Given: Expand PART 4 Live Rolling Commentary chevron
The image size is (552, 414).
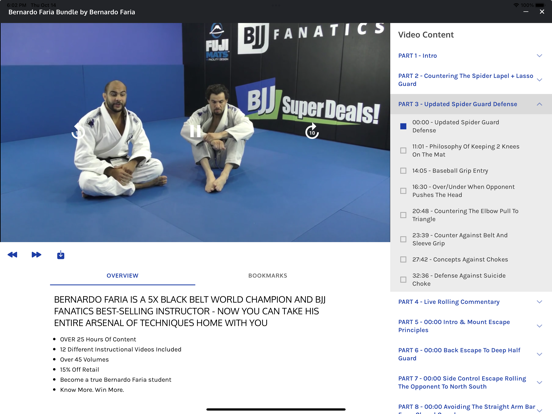Looking at the screenshot, I should [539, 302].
